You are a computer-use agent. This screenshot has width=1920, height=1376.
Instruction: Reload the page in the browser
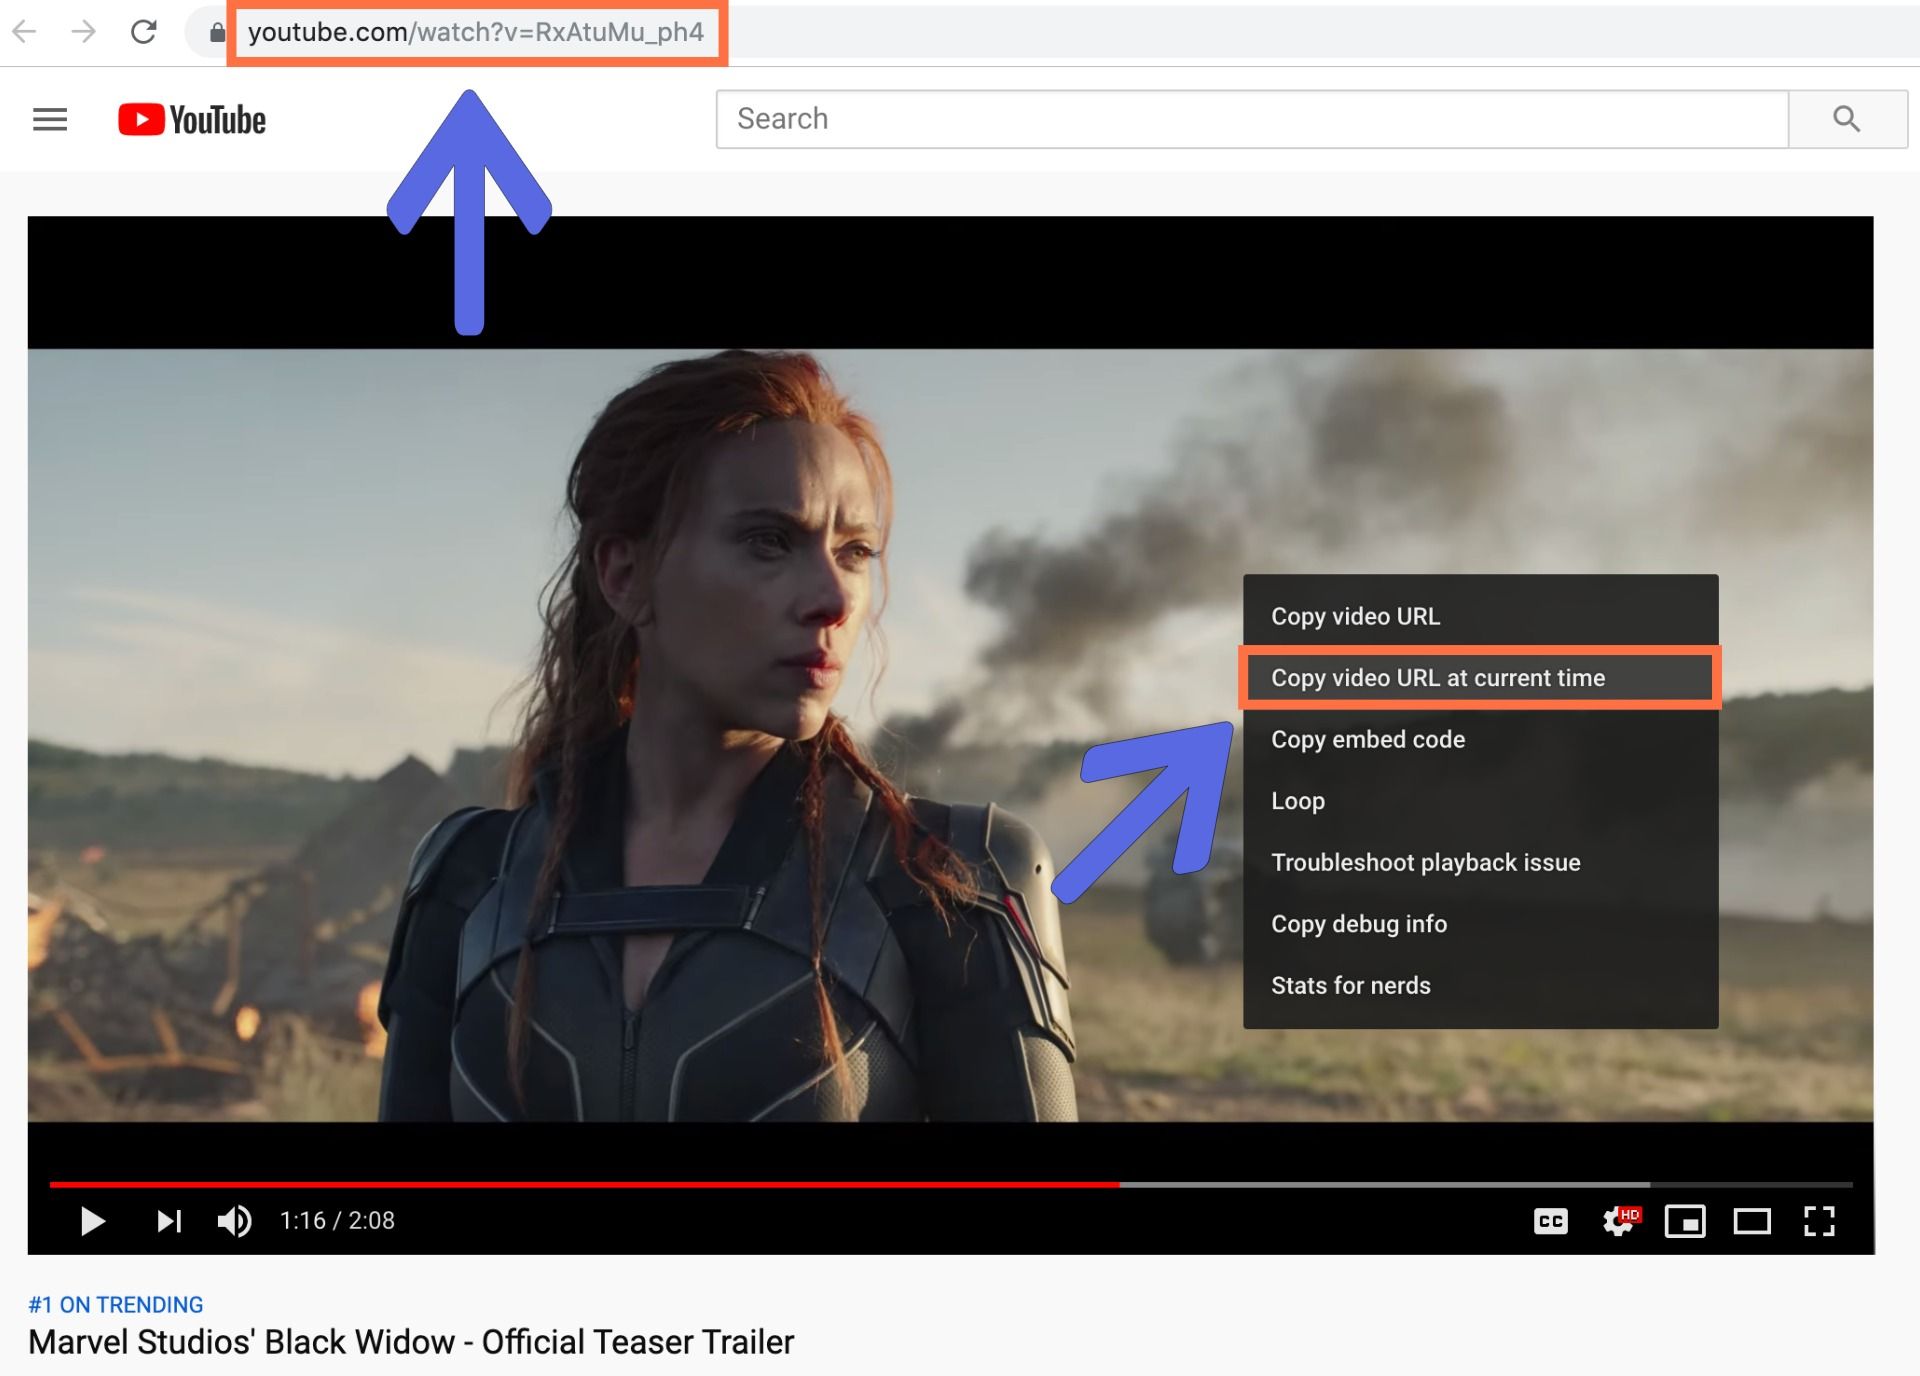[x=144, y=32]
